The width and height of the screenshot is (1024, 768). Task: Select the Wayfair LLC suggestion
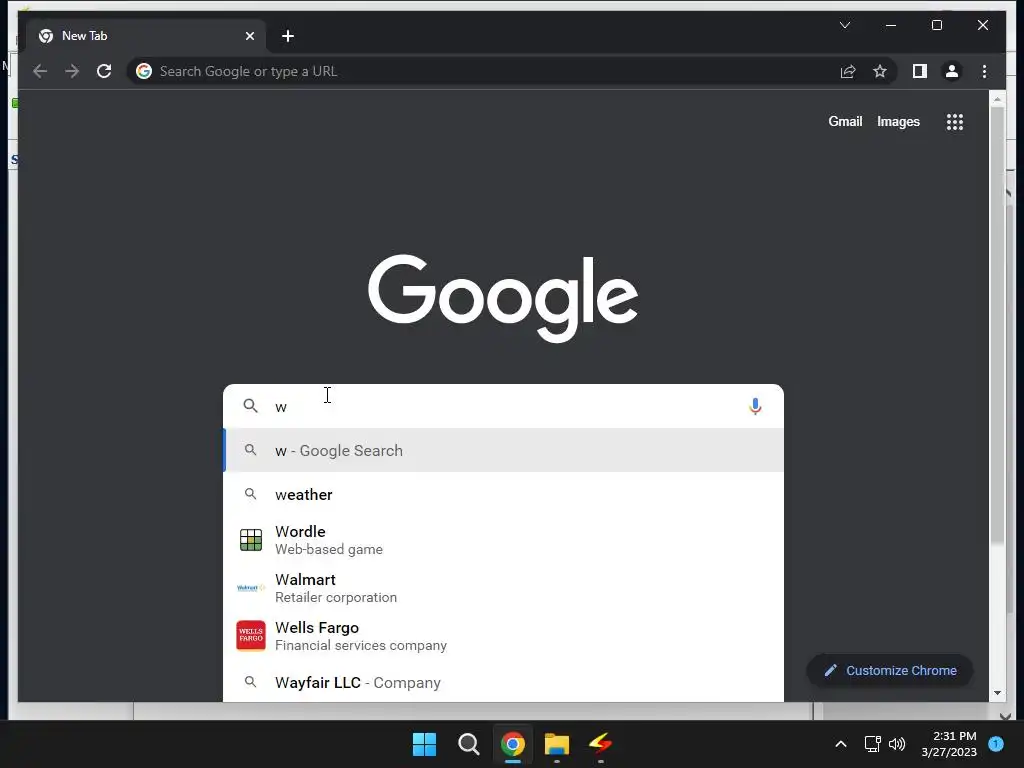[504, 682]
